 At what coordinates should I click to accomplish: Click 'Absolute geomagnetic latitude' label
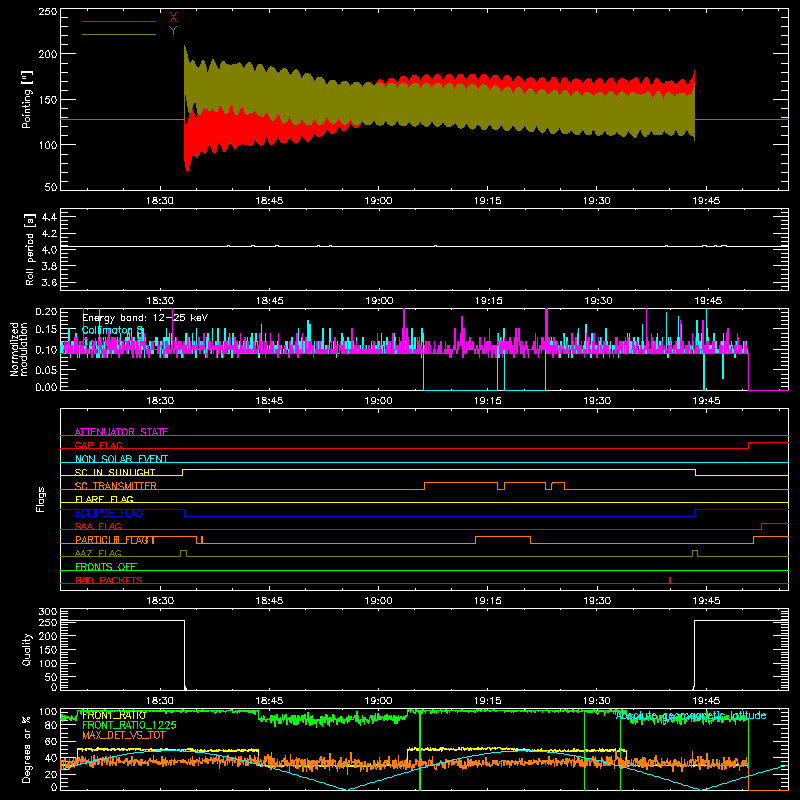pos(691,715)
